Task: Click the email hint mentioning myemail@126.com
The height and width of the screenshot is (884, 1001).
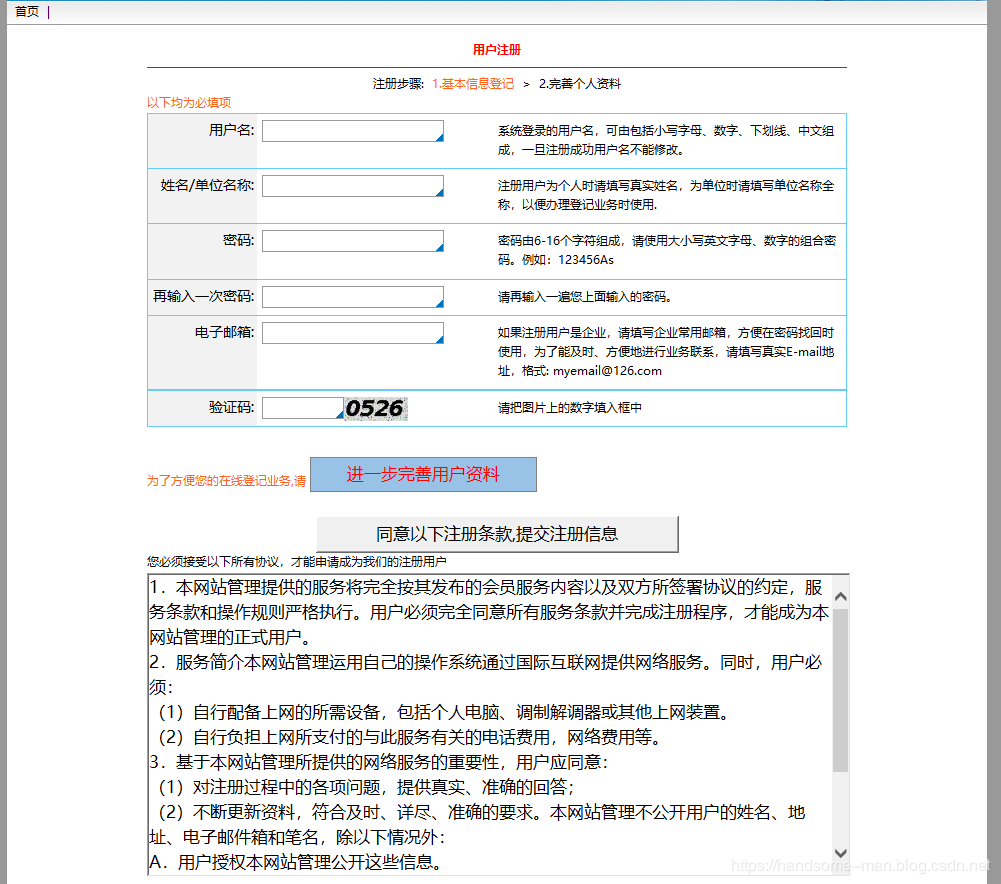Action: [x=666, y=352]
